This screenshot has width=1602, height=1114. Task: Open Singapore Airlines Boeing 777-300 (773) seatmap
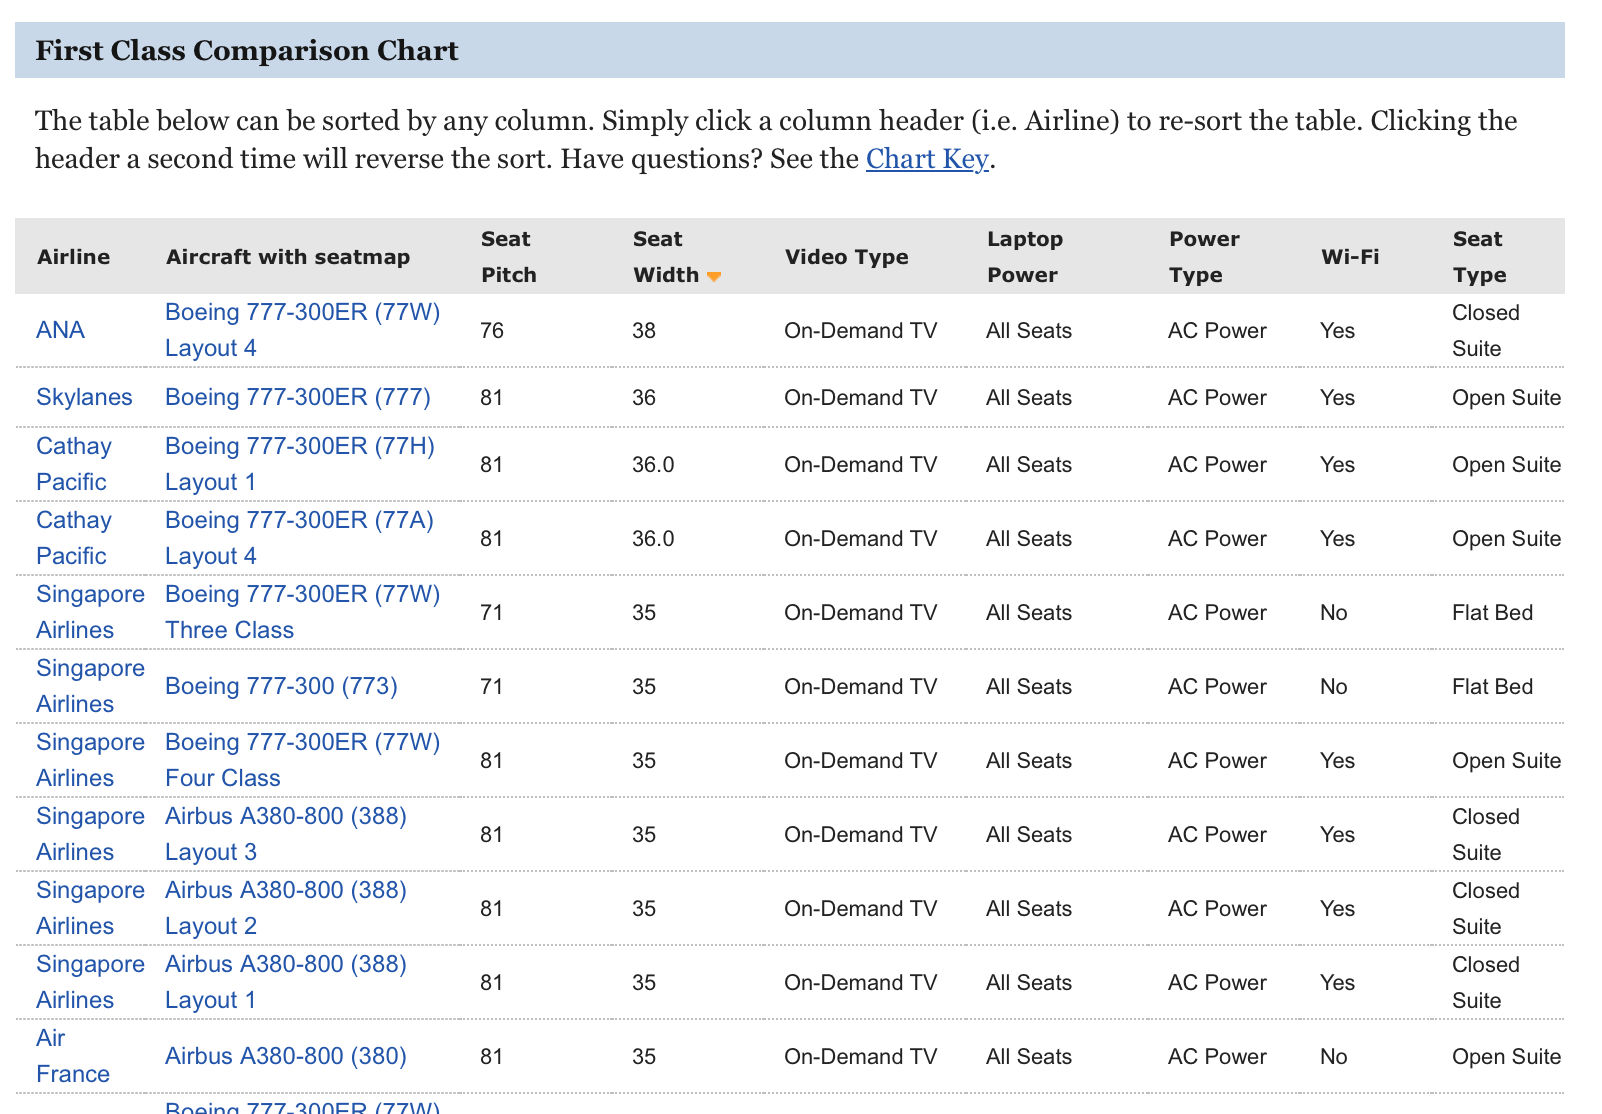(281, 686)
